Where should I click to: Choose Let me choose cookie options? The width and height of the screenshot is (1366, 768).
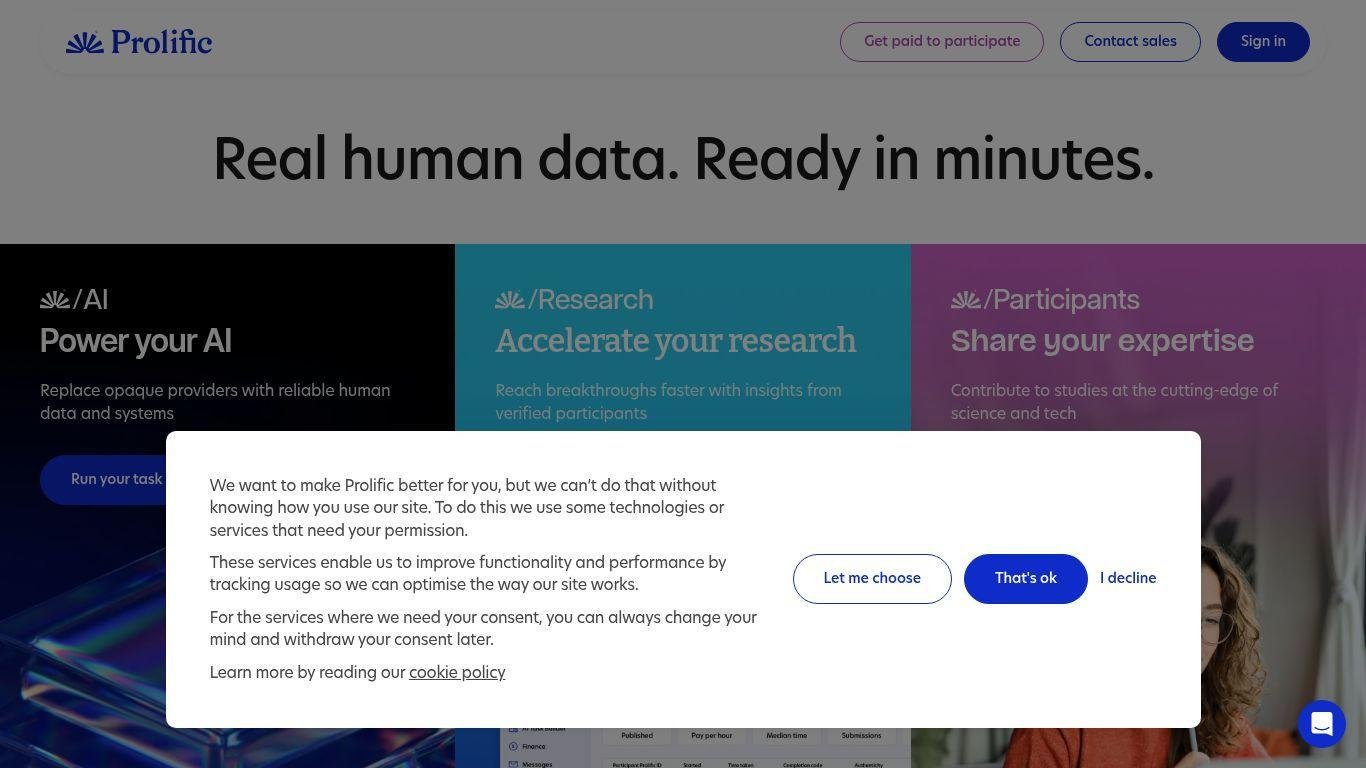click(x=872, y=579)
